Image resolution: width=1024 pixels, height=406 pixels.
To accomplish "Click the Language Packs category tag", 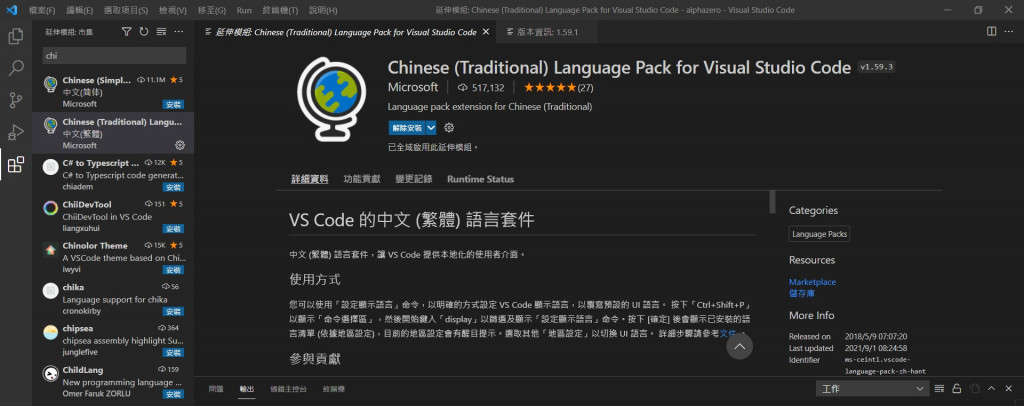I will pos(820,234).
